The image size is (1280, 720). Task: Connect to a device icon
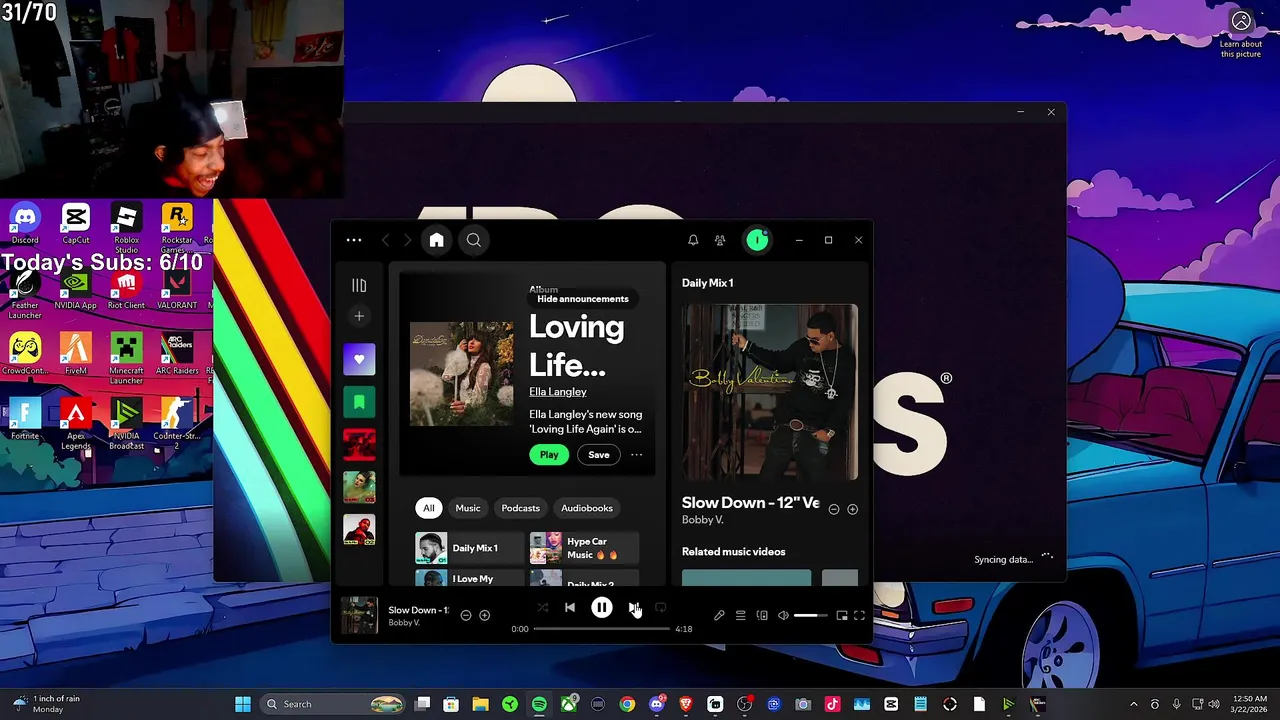(x=762, y=616)
